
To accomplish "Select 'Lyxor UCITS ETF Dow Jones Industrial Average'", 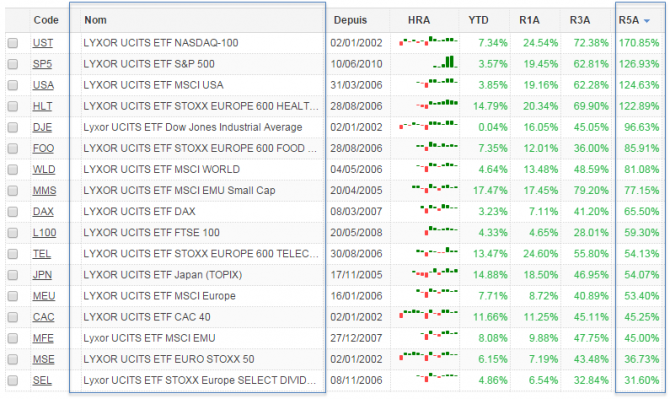I will pos(193,127).
